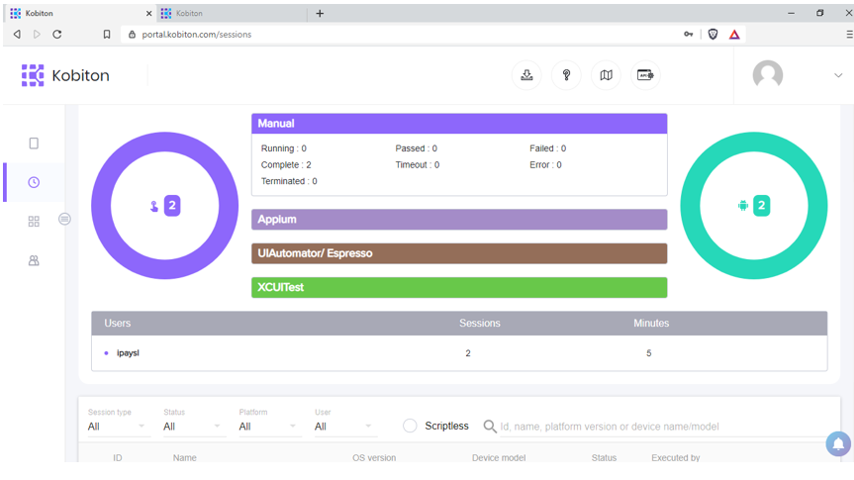Click the API settings icon in header
The width and height of the screenshot is (854, 480).
[645, 75]
